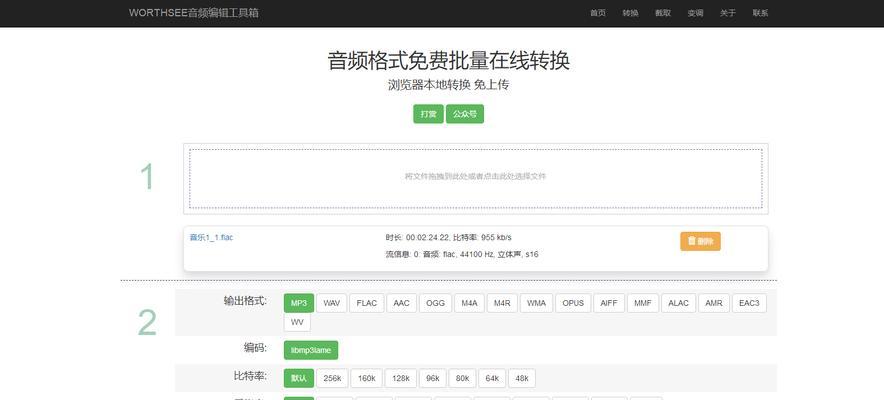
Task: Choose AIFF output format
Action: click(609, 303)
